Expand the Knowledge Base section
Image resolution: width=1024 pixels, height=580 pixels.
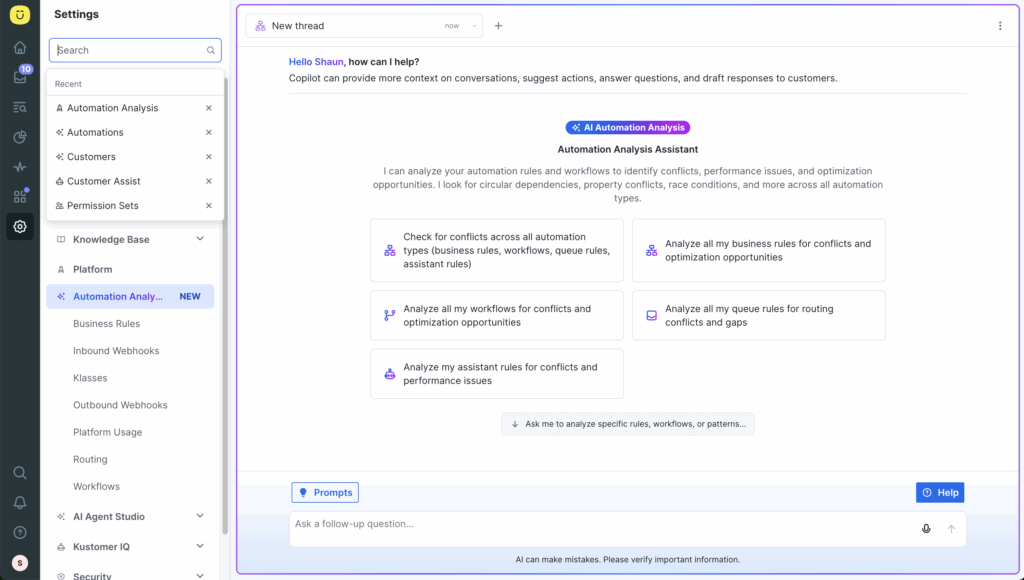(x=200, y=239)
